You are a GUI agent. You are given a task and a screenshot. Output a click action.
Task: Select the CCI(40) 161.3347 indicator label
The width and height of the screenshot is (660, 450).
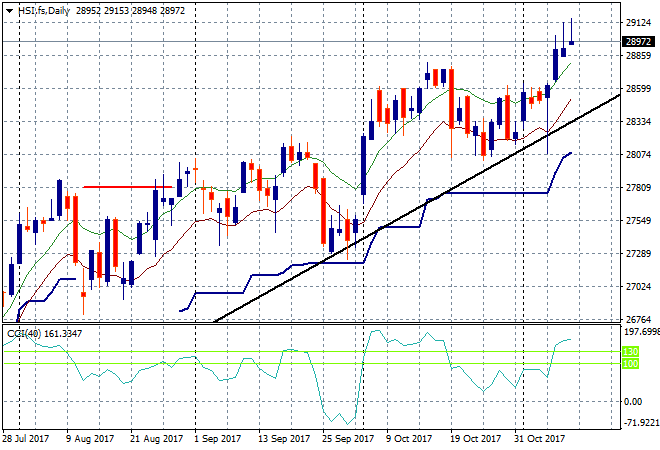(44, 333)
